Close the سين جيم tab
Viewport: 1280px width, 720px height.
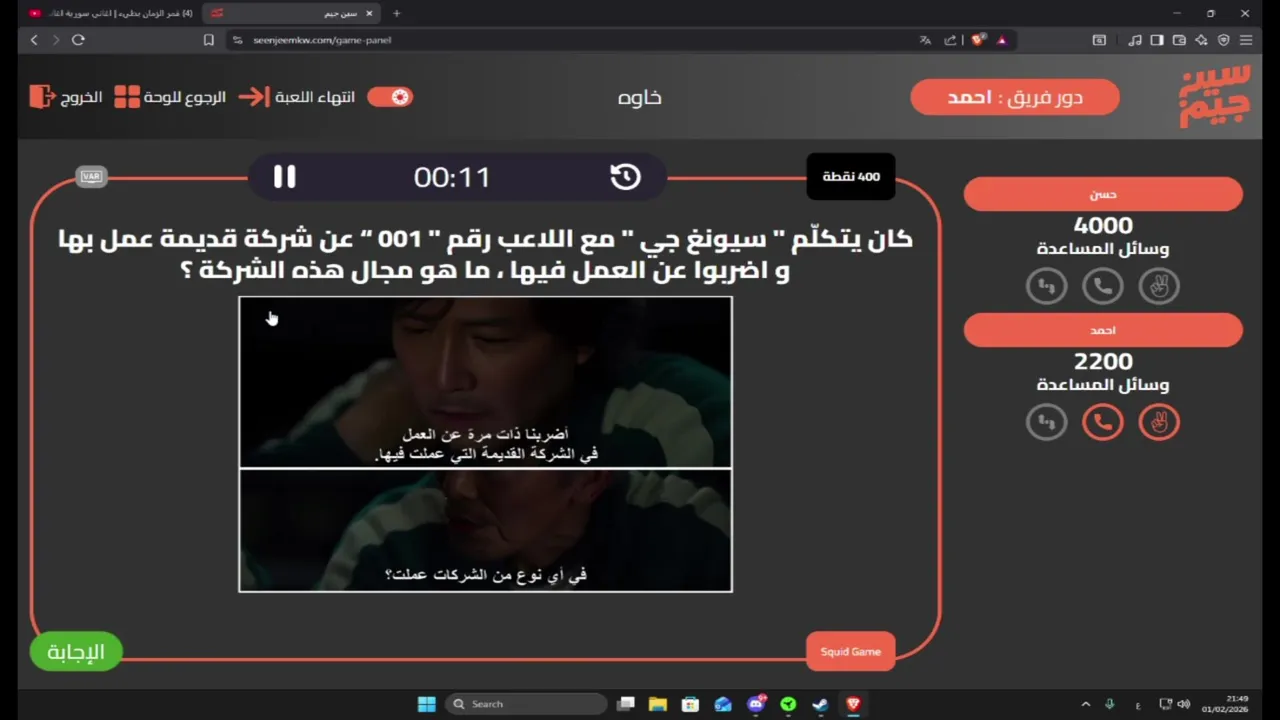[x=369, y=13]
